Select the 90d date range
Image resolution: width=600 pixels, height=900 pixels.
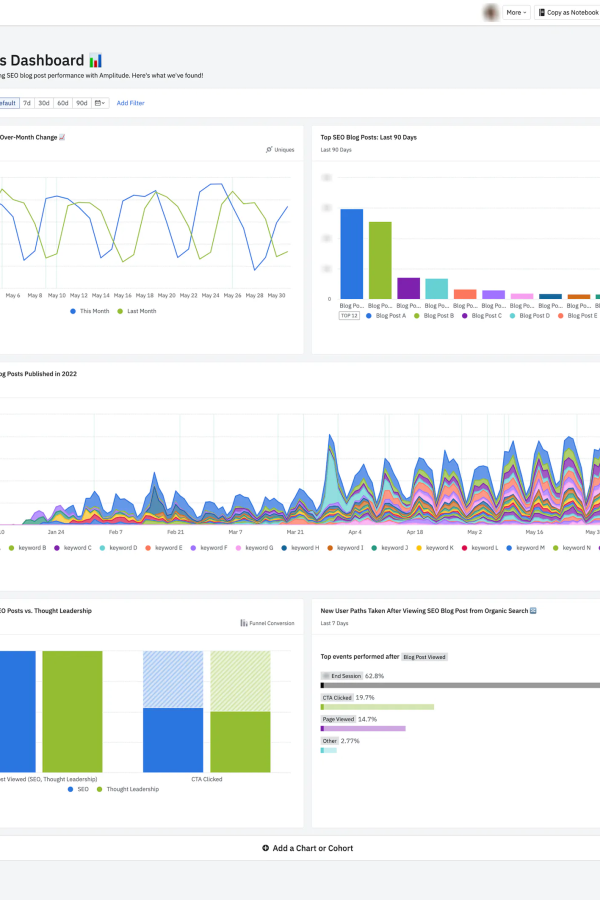coord(82,103)
